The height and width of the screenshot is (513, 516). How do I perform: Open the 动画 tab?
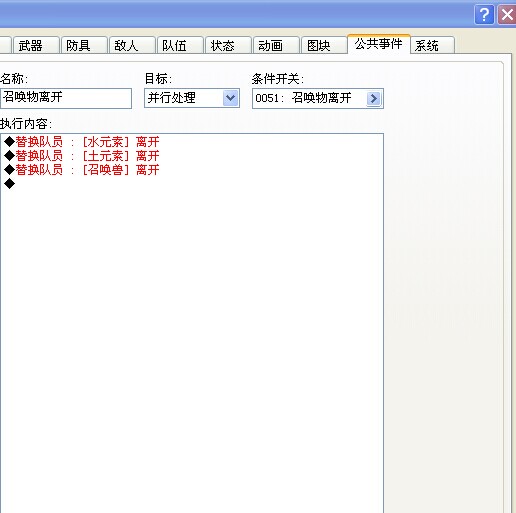point(276,45)
